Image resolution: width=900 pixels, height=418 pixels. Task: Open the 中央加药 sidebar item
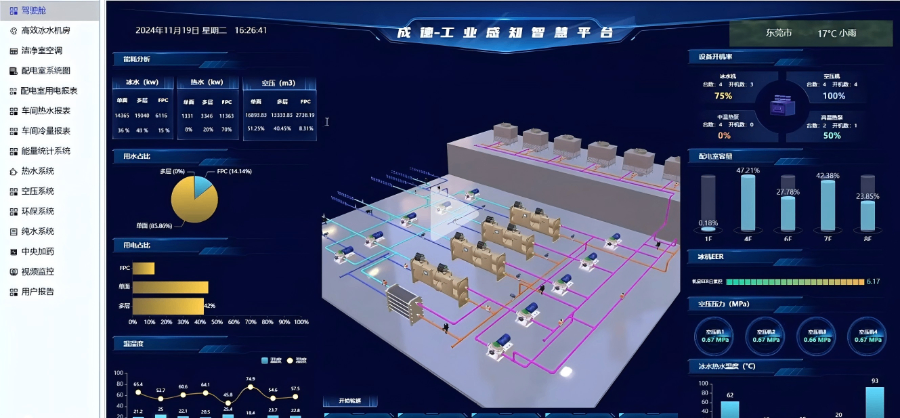coord(38,251)
